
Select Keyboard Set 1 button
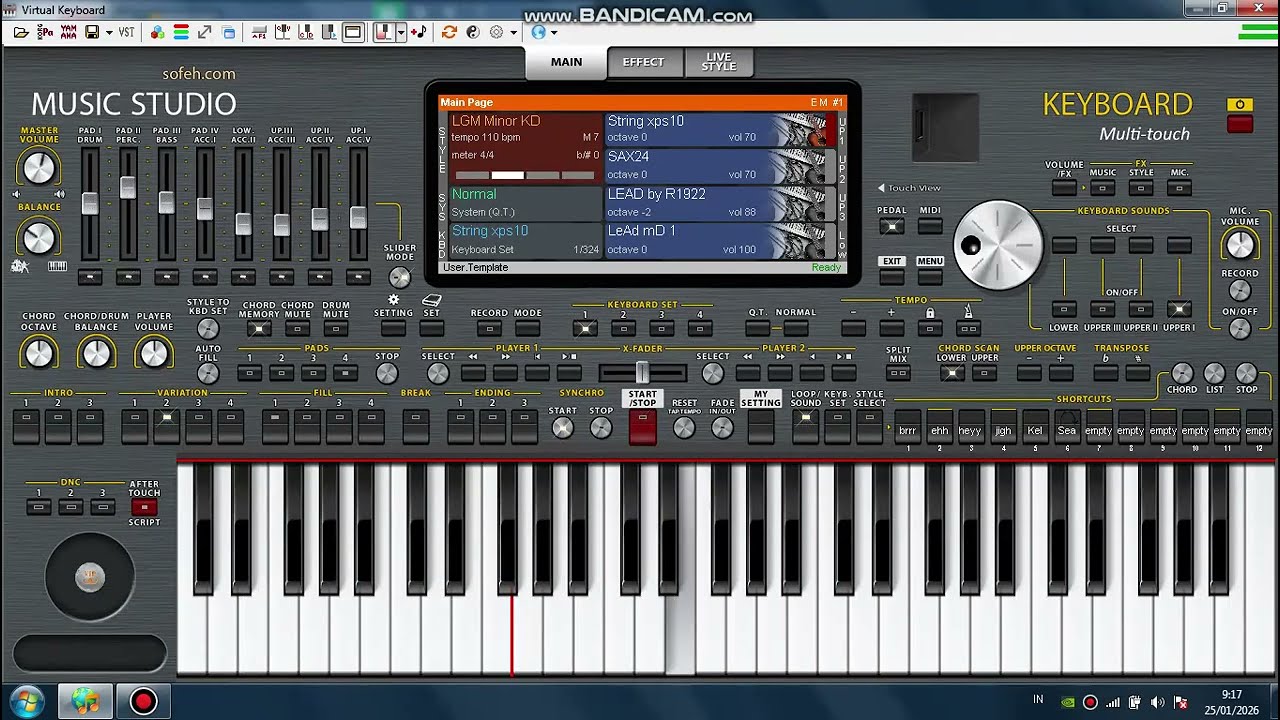[585, 328]
